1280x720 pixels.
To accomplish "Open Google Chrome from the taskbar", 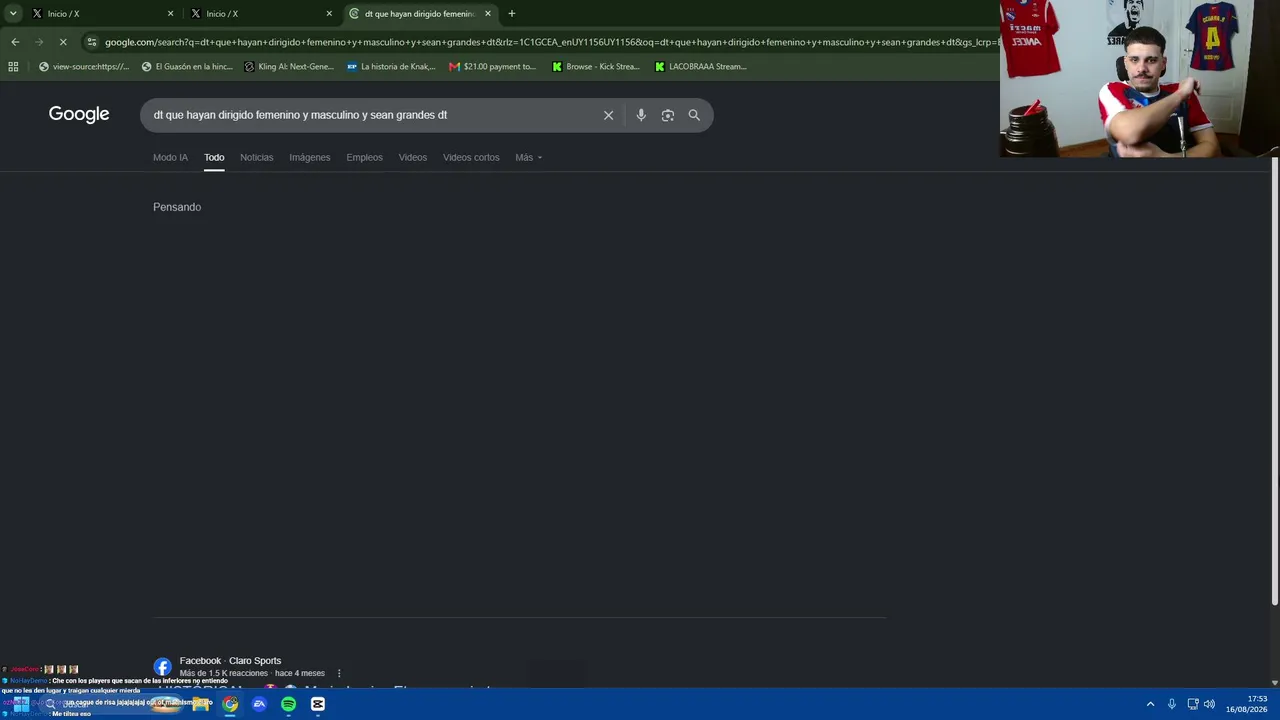I will coord(231,704).
